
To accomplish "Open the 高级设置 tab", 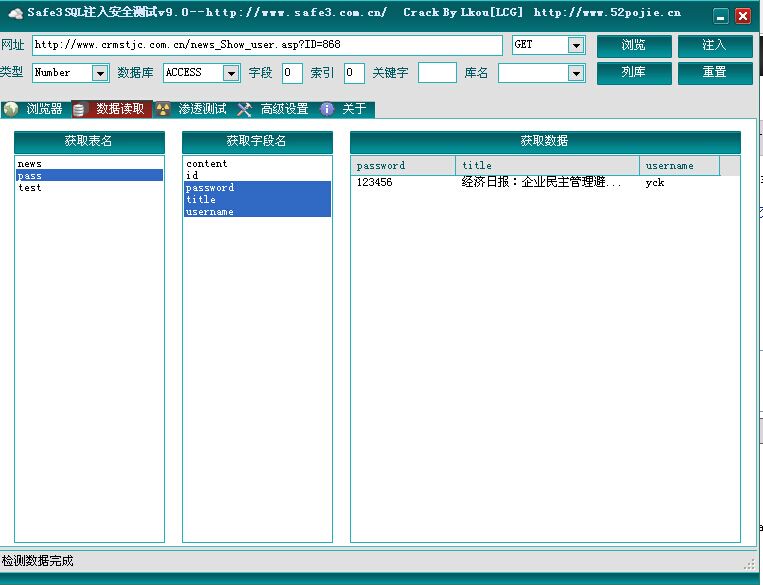I will (x=275, y=109).
